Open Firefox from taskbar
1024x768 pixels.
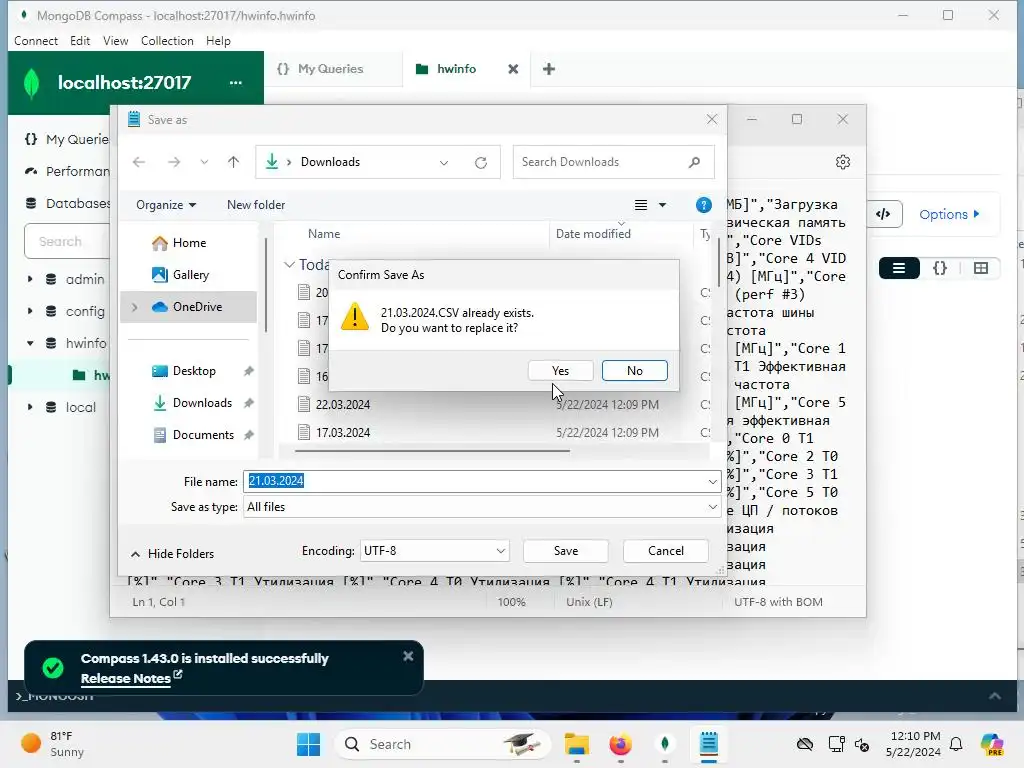(x=620, y=744)
